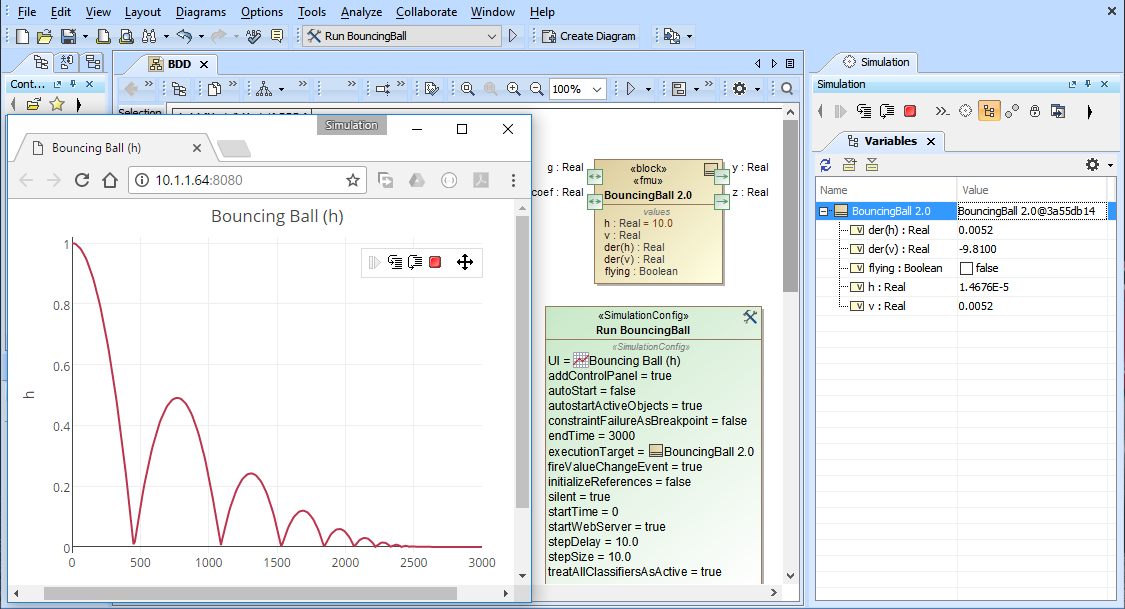The height and width of the screenshot is (609, 1125).
Task: Click Zoom In magnifier in diagram toolbar
Action: 514,89
